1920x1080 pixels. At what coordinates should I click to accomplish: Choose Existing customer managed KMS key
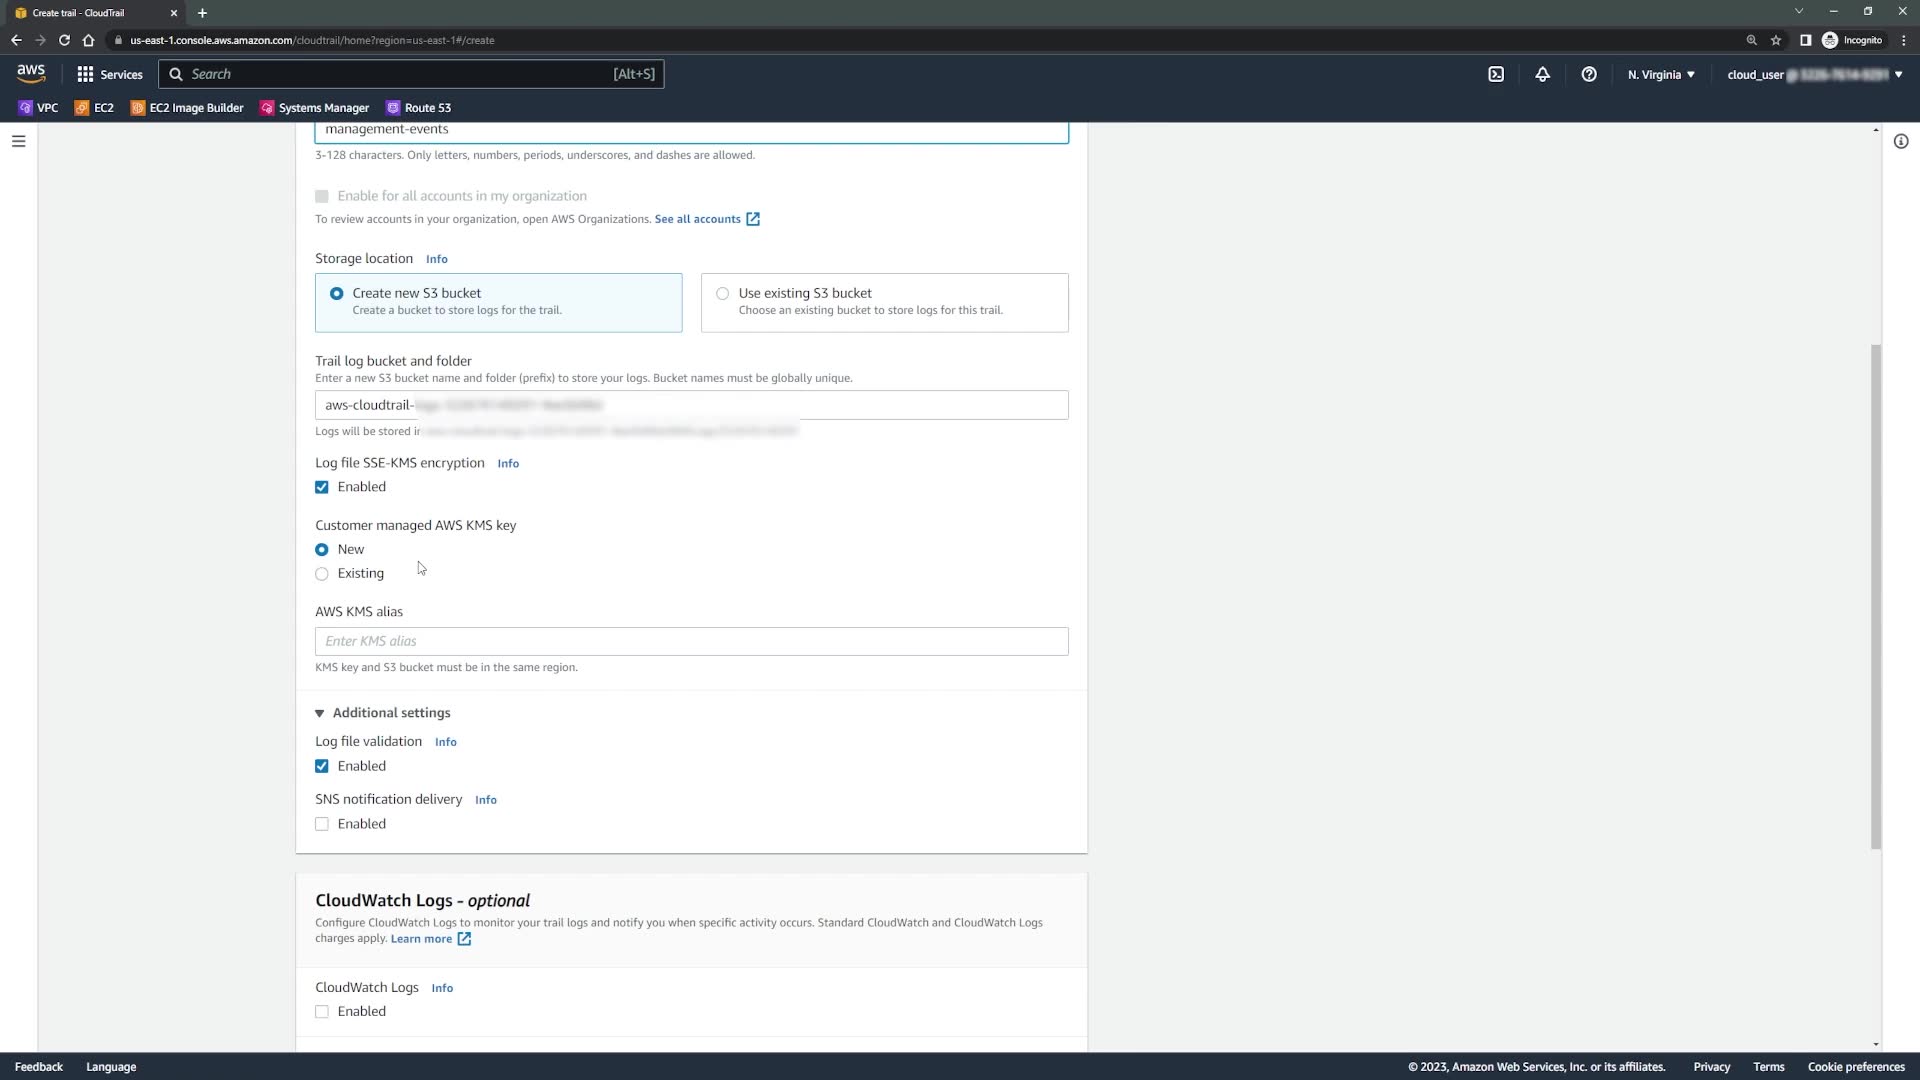(x=322, y=574)
